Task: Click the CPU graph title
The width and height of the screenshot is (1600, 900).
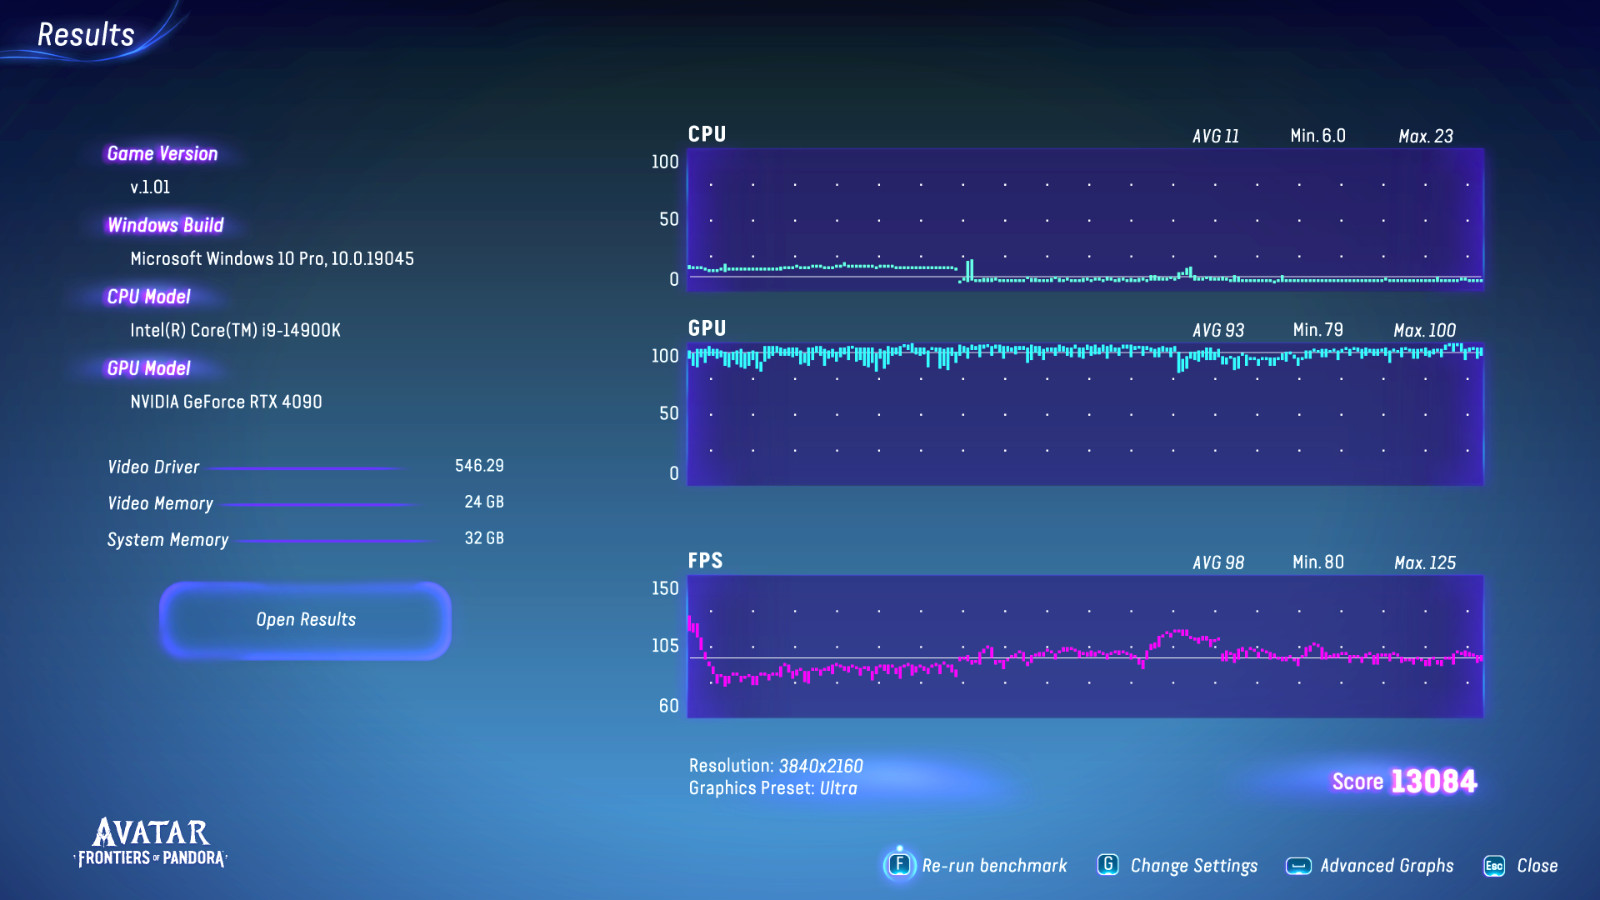Action: (707, 134)
